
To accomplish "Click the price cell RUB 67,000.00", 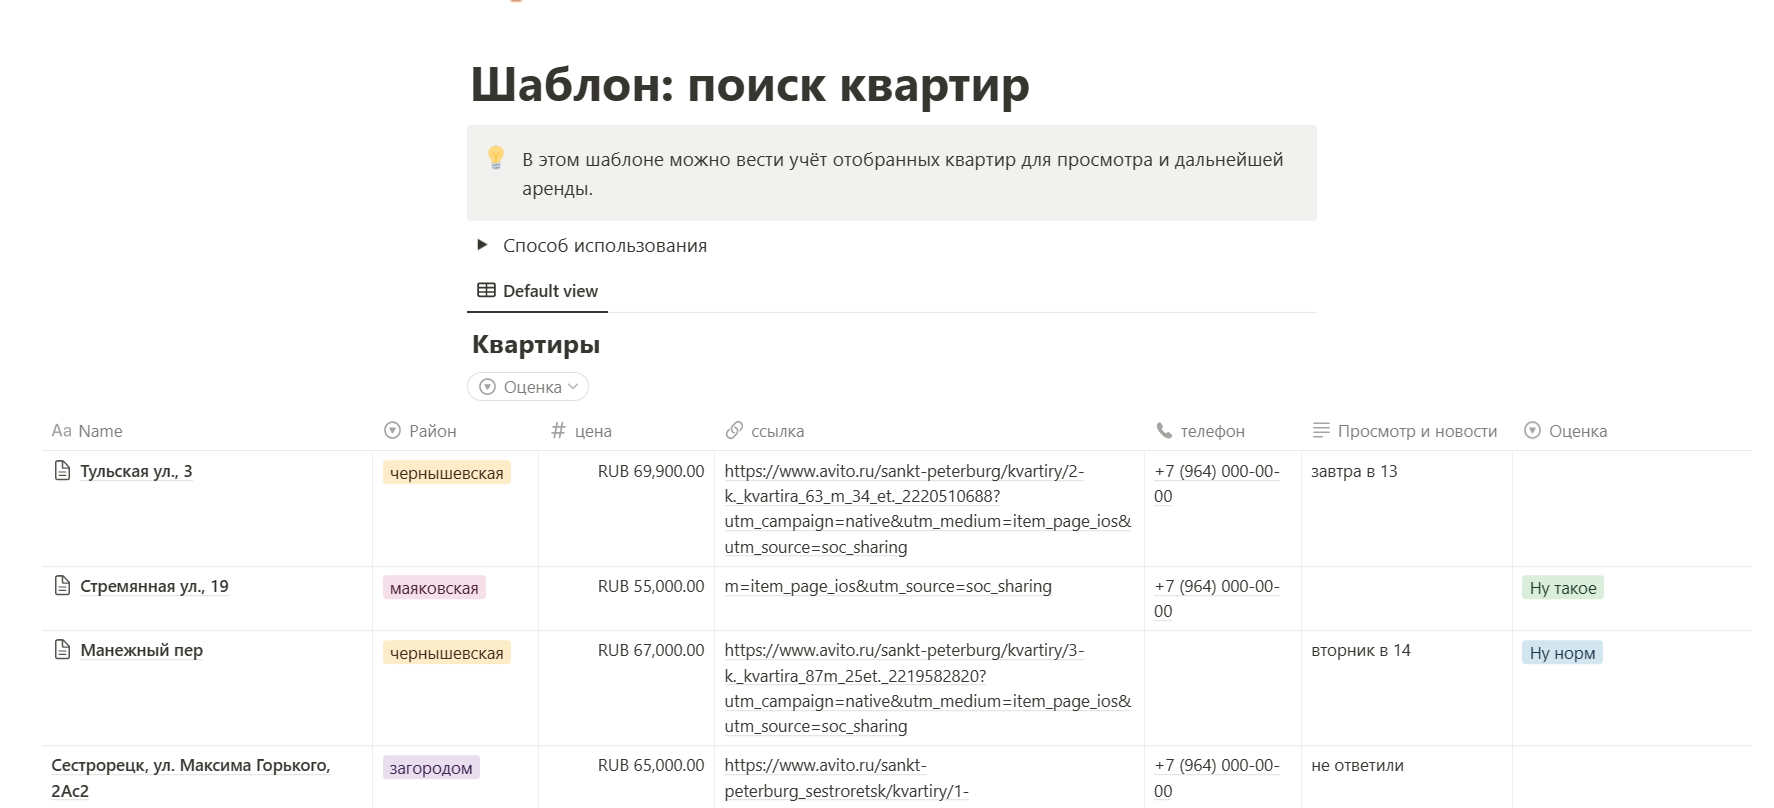I will click(x=651, y=650).
